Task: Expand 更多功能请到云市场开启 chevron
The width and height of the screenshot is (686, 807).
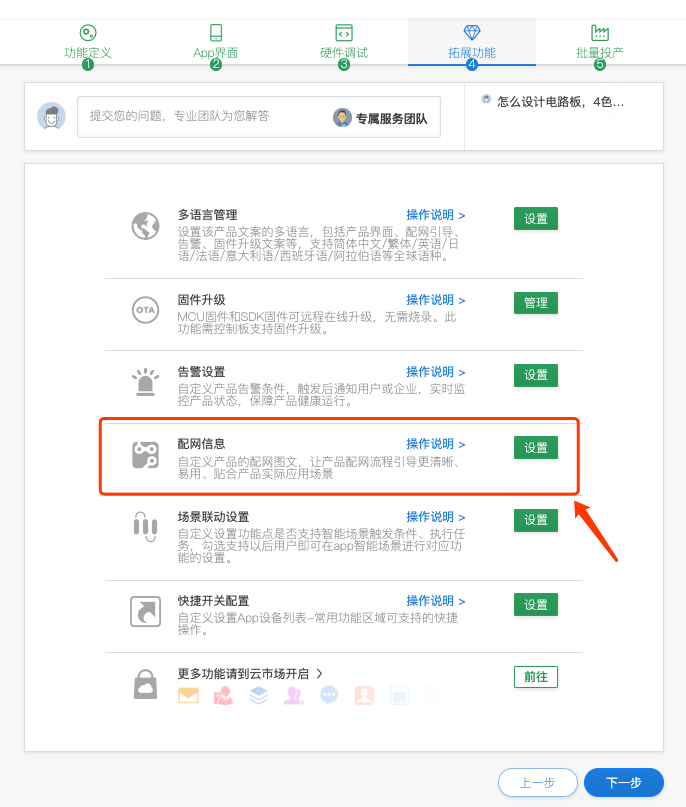Action: click(x=320, y=673)
